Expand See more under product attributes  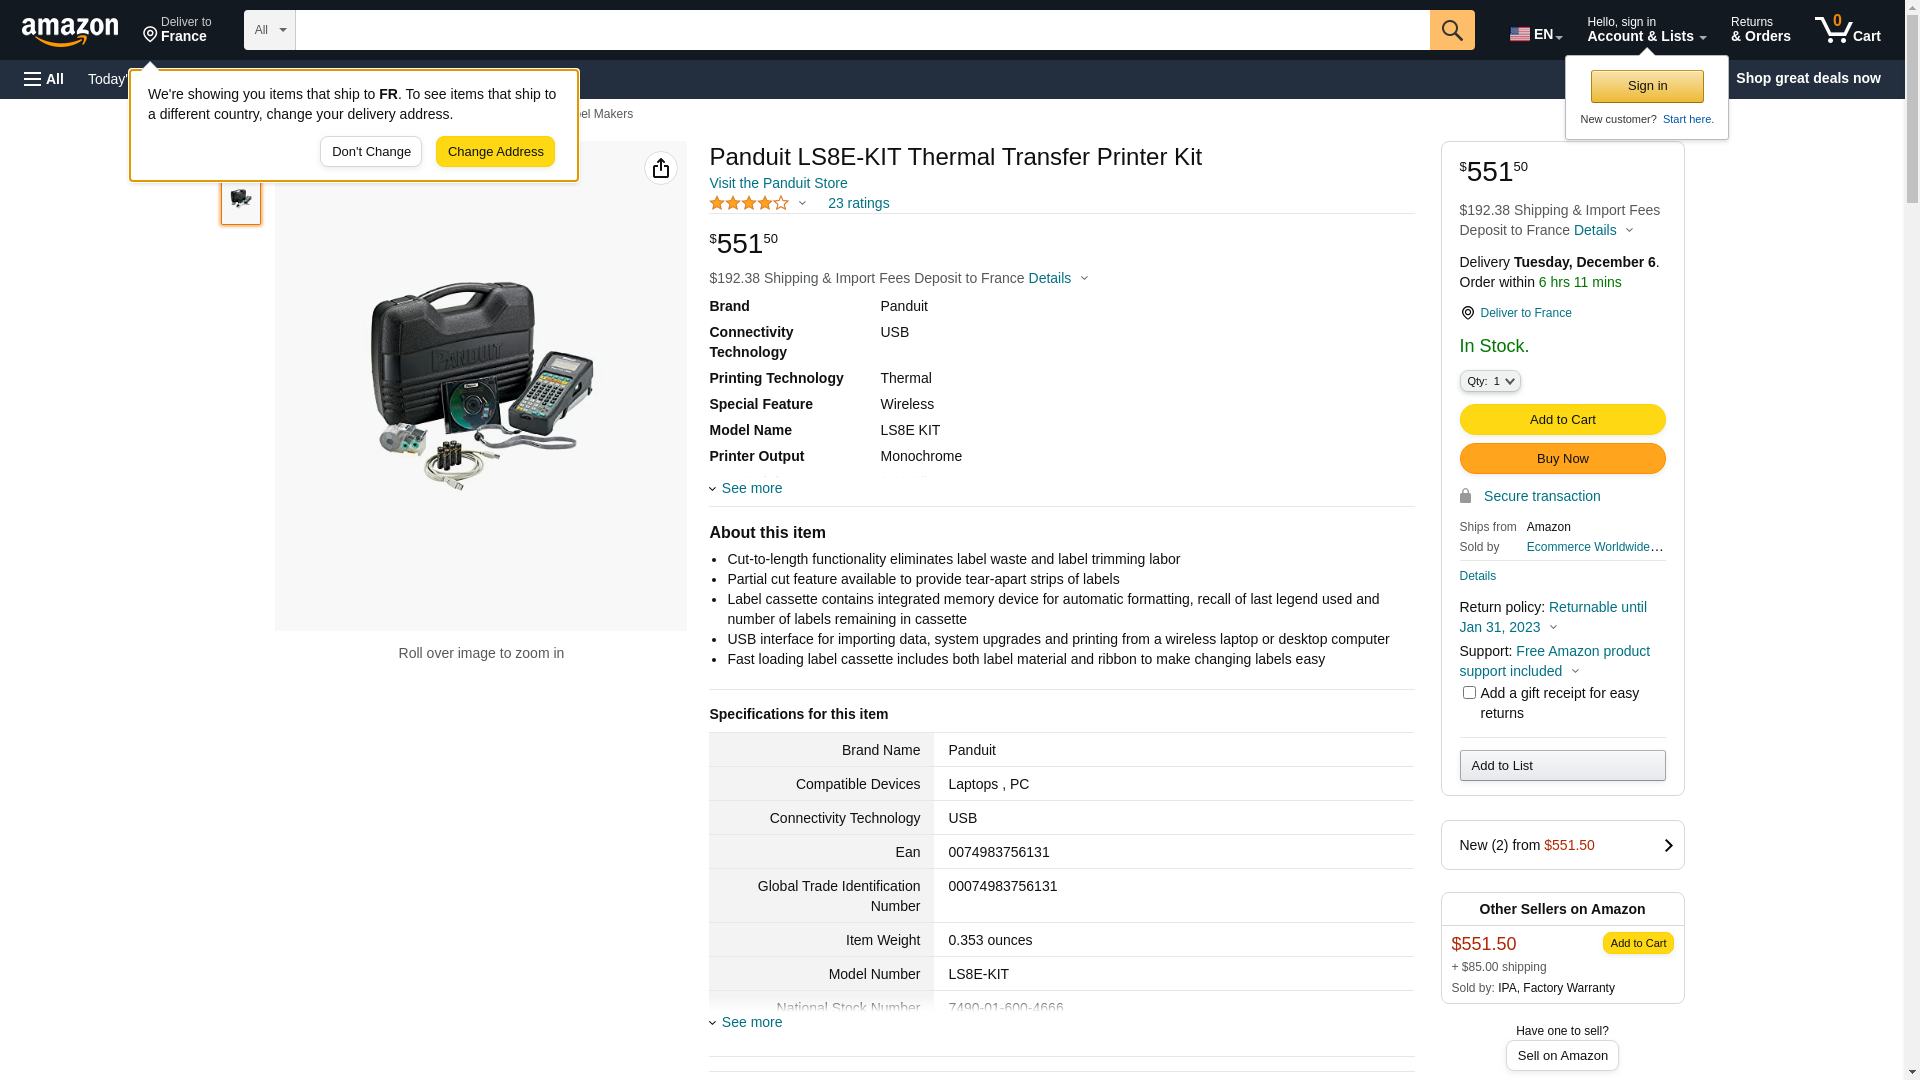point(750,488)
